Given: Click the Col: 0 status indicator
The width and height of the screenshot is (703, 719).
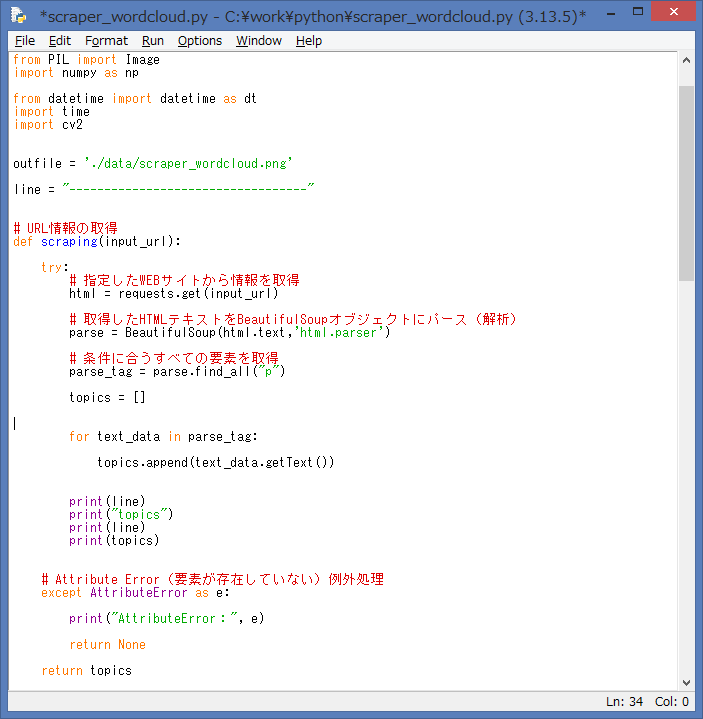Looking at the screenshot, I should (x=671, y=702).
